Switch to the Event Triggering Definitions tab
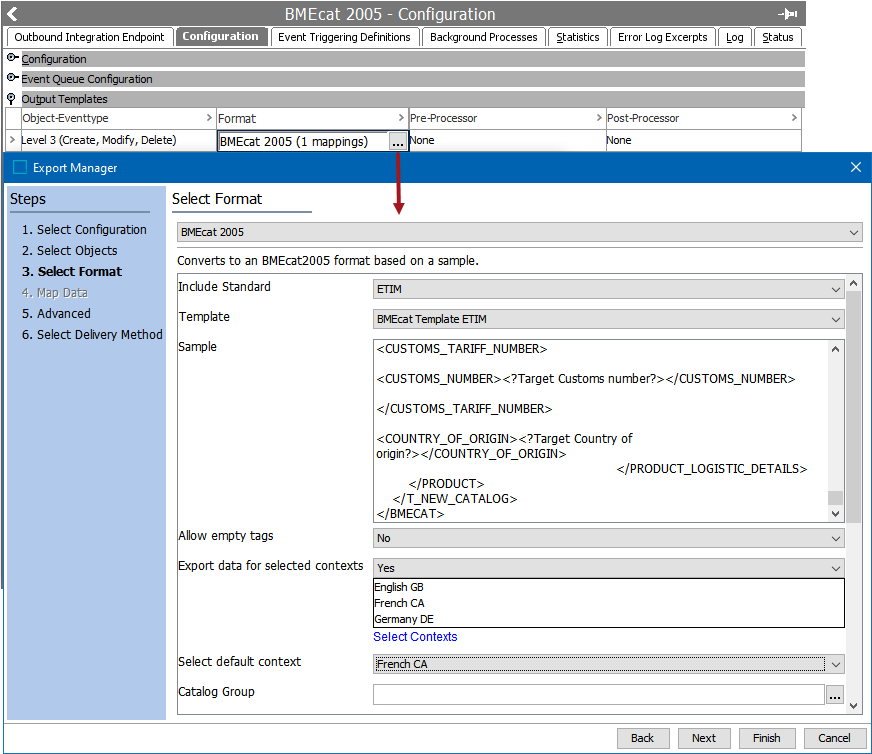The height and width of the screenshot is (754, 872). click(x=344, y=37)
